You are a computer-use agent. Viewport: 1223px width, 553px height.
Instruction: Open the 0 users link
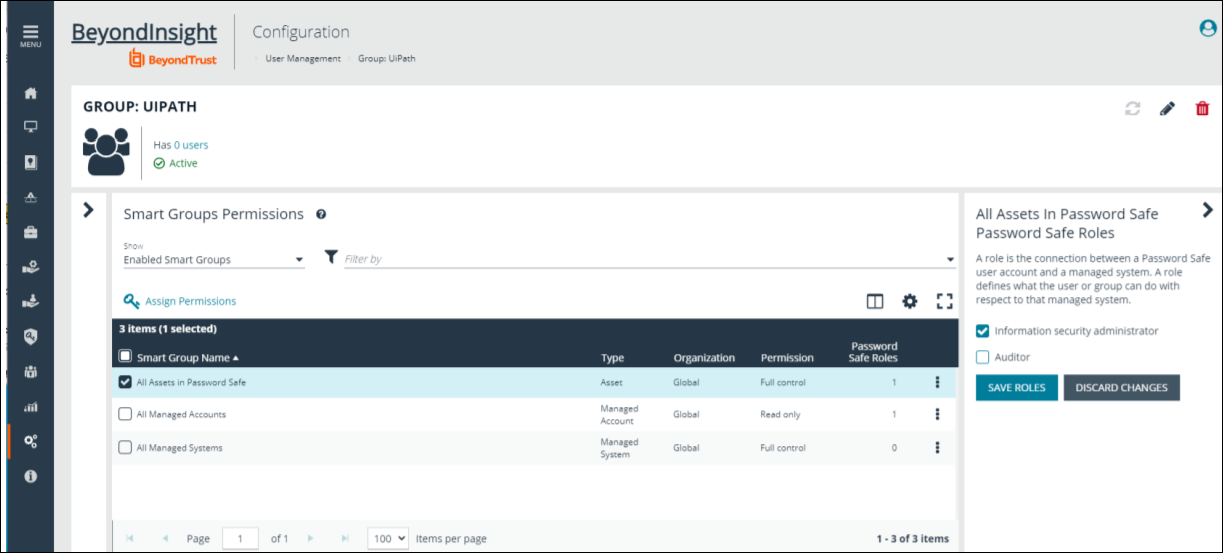tap(191, 145)
